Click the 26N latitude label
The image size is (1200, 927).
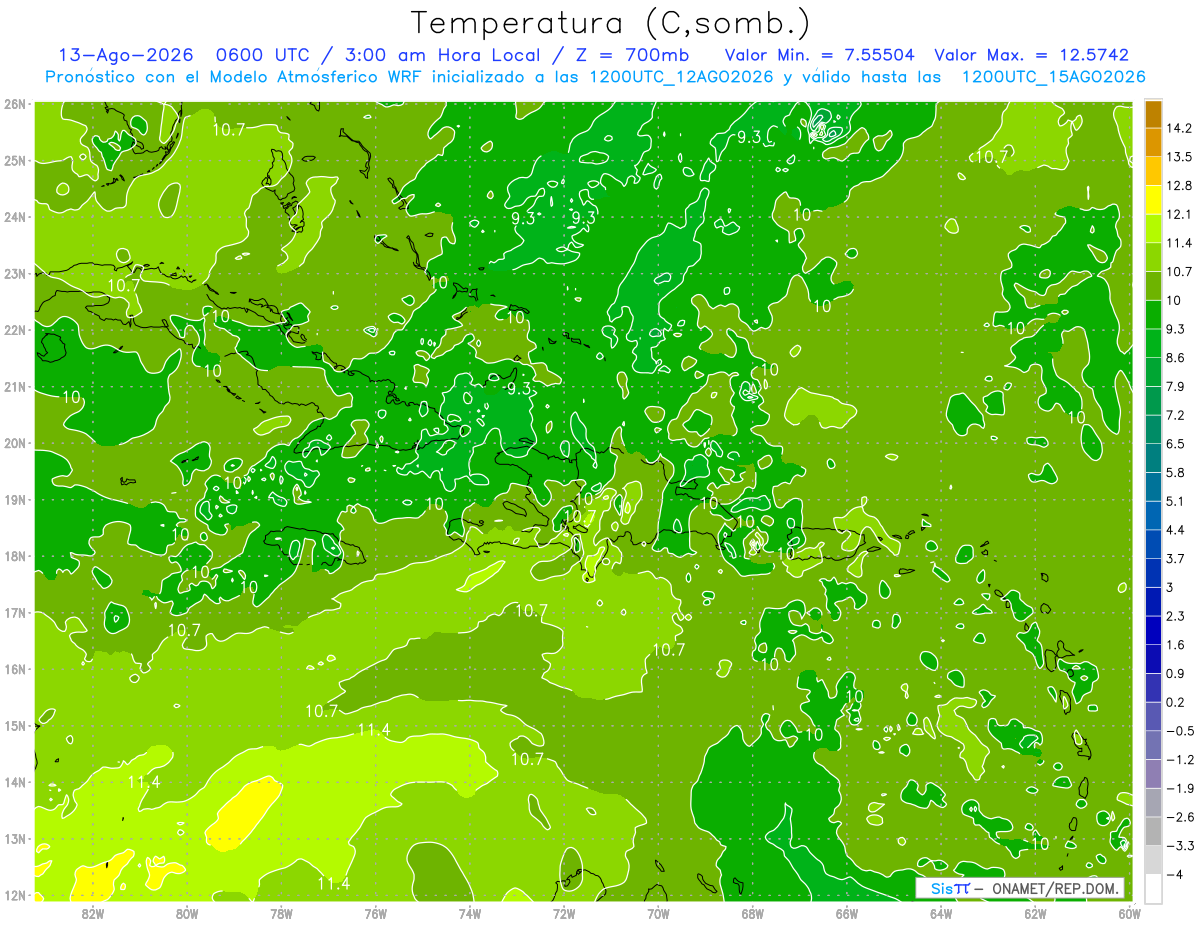[x=15, y=104]
